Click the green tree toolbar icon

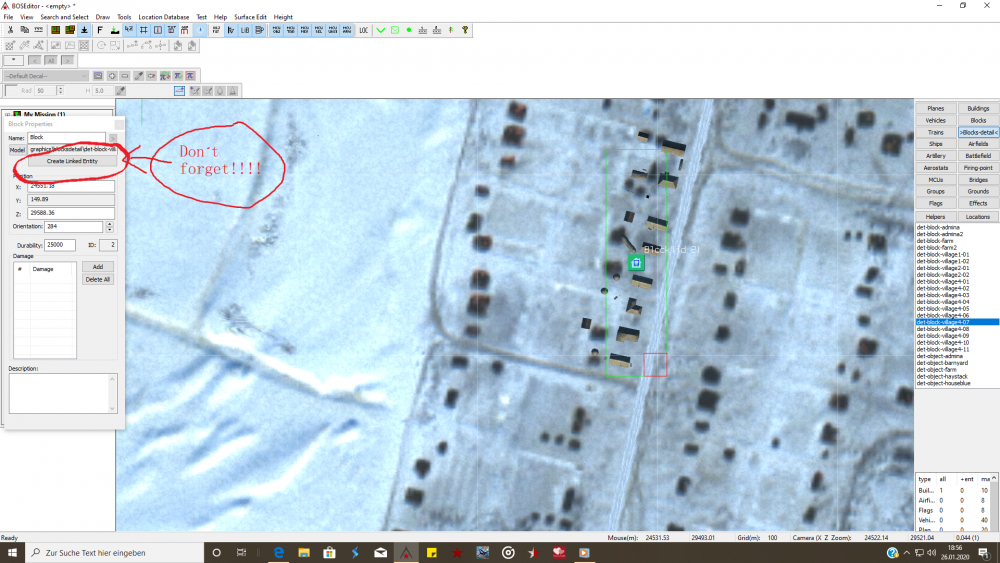(450, 30)
